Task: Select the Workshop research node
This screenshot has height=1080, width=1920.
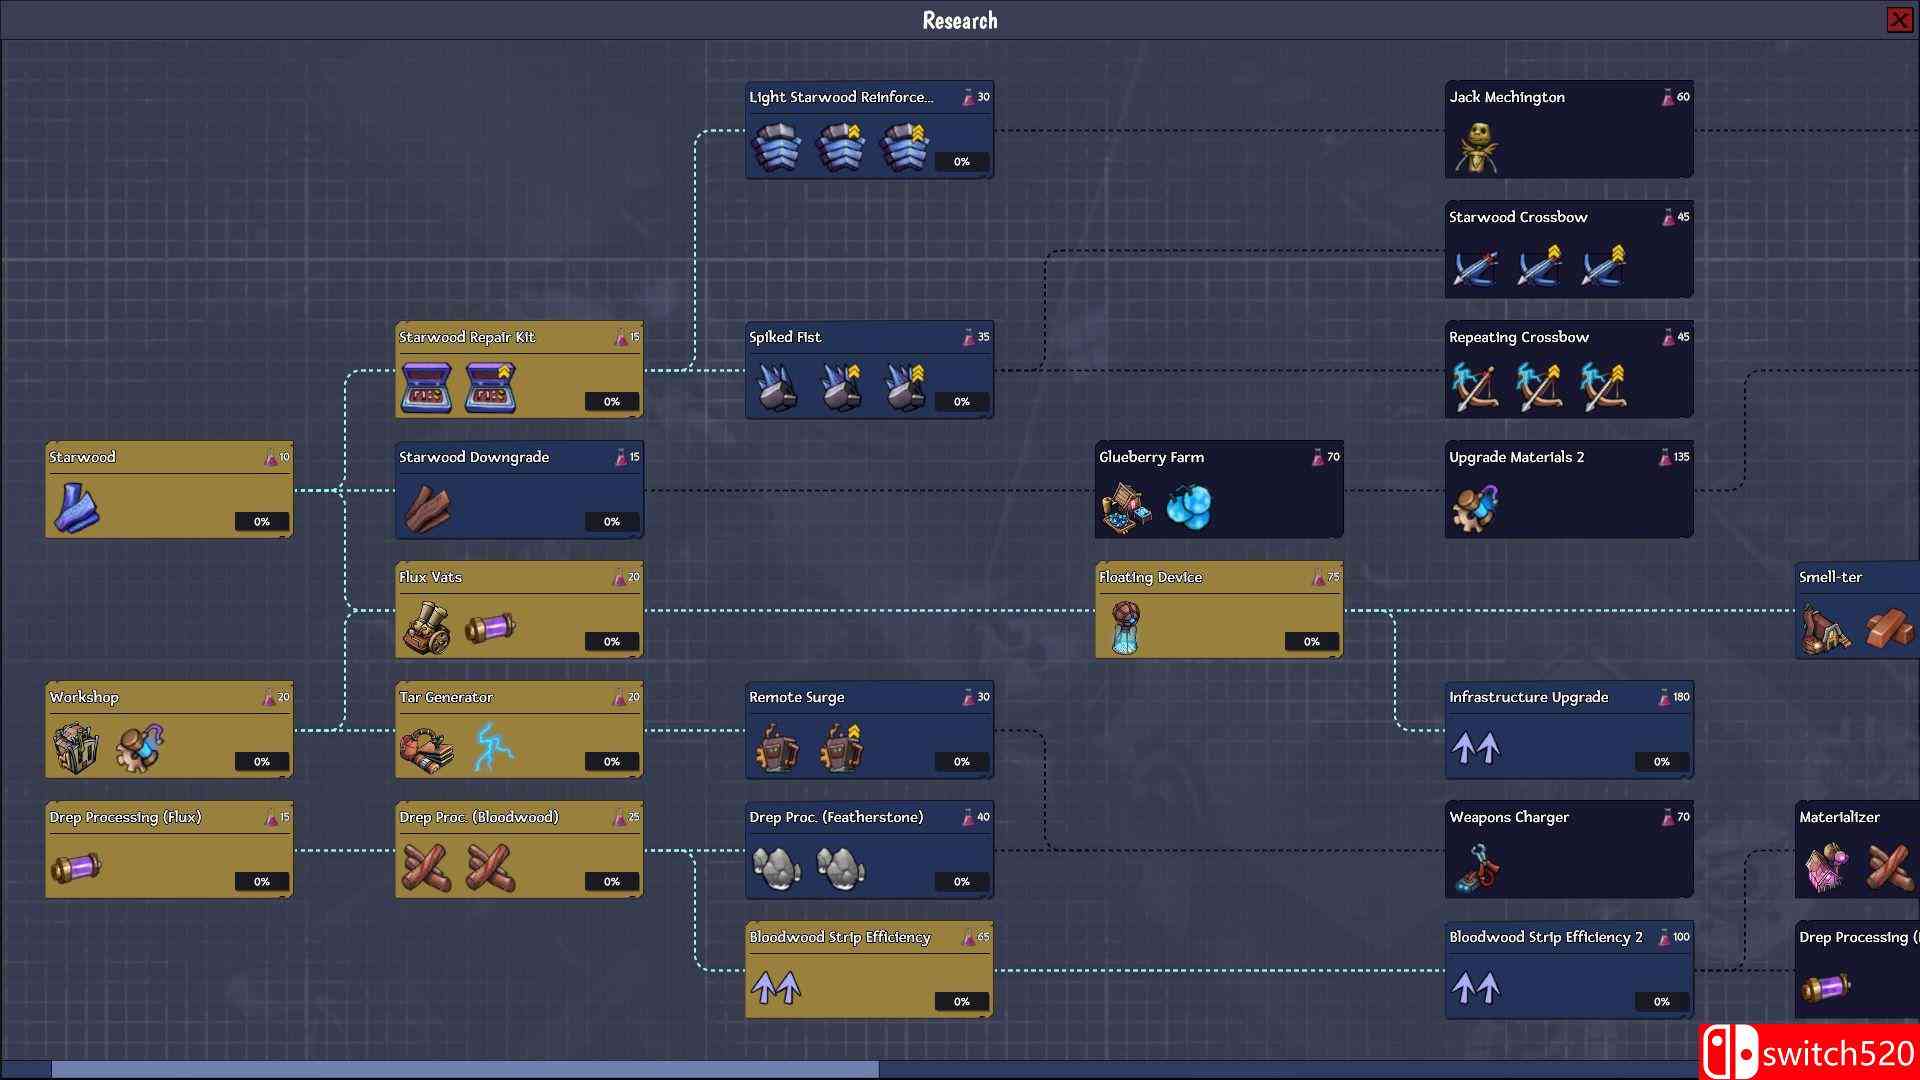Action: tap(168, 730)
